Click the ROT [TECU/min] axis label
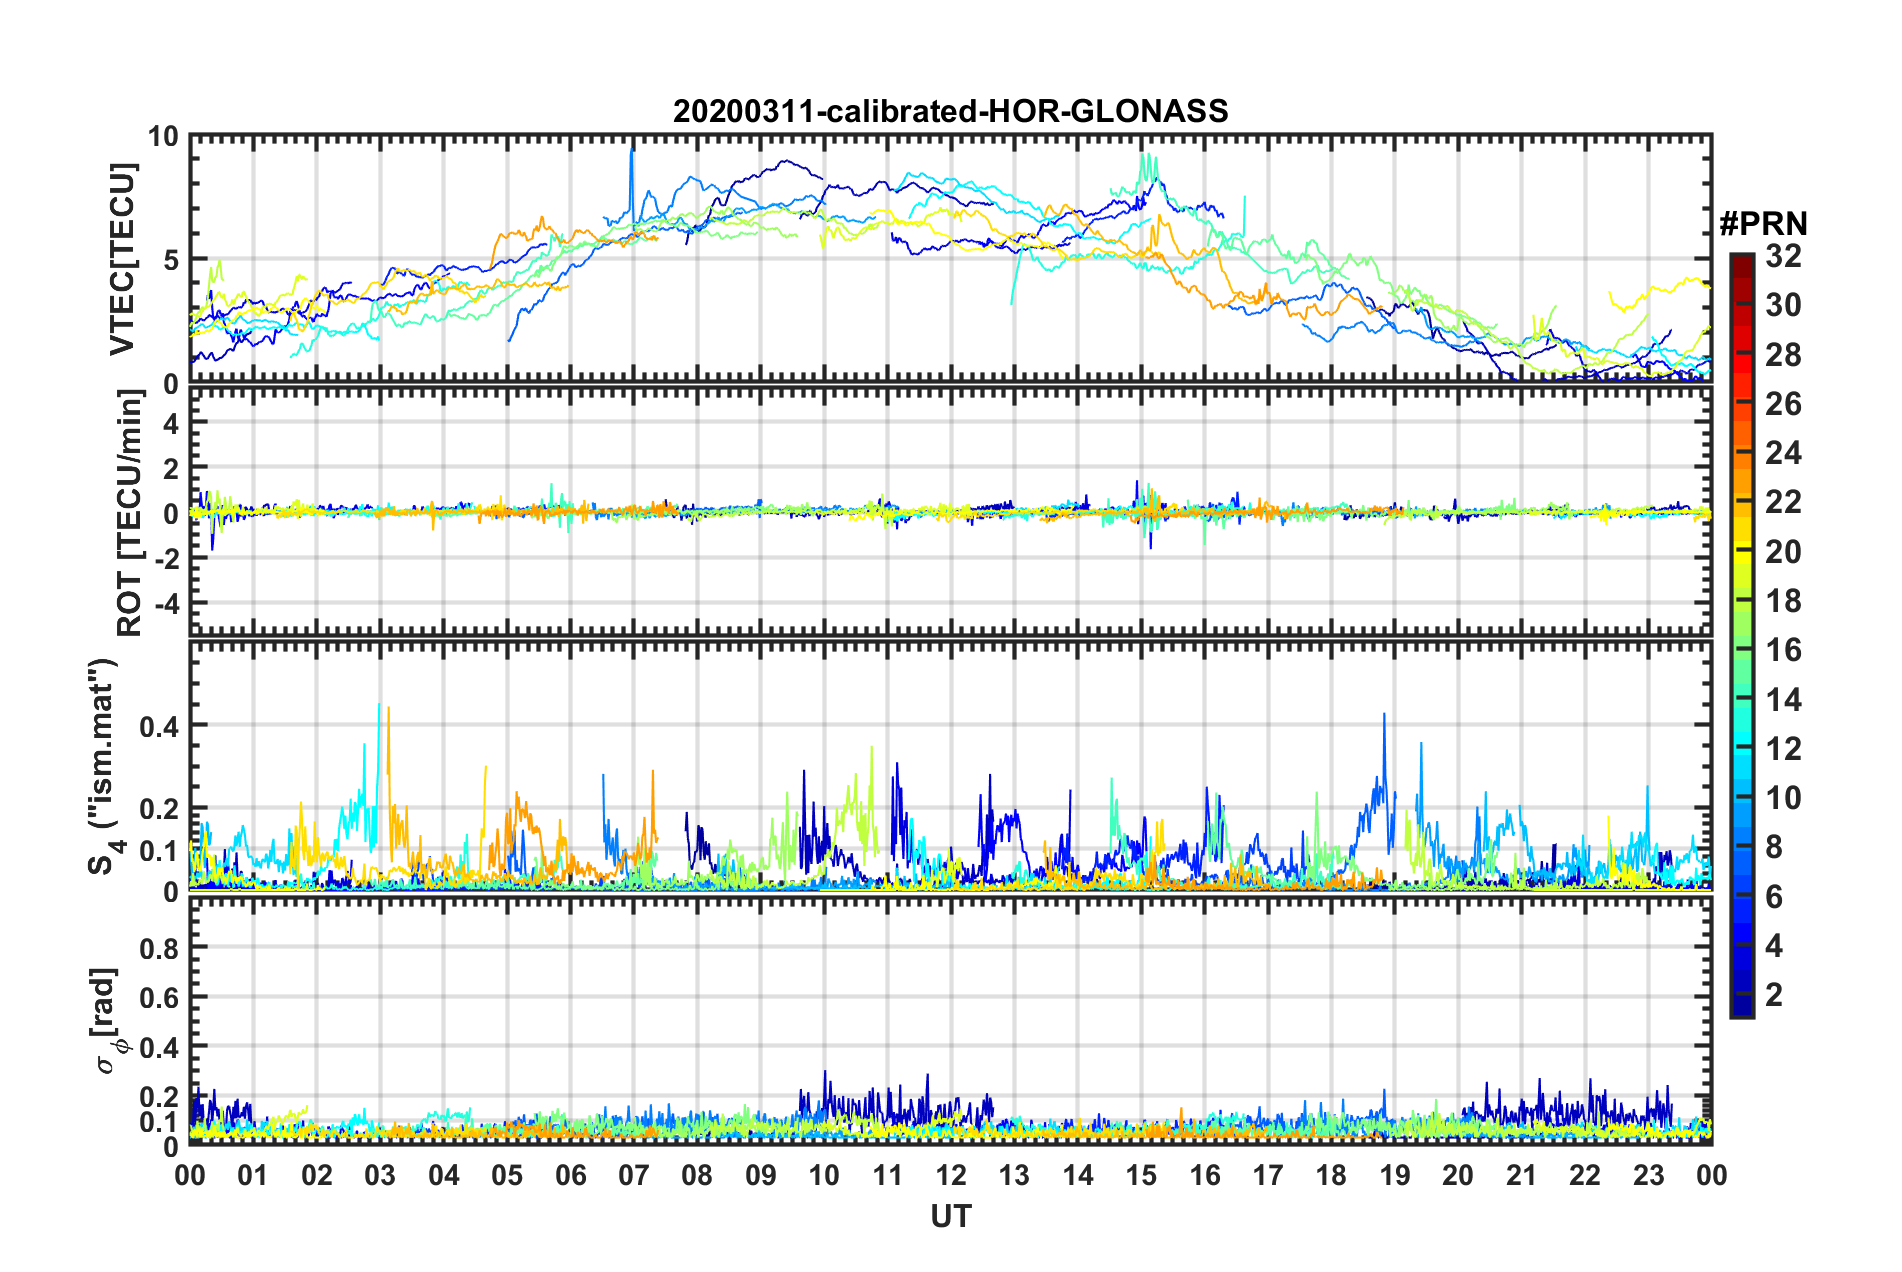This screenshot has width=1902, height=1272. pos(130,513)
